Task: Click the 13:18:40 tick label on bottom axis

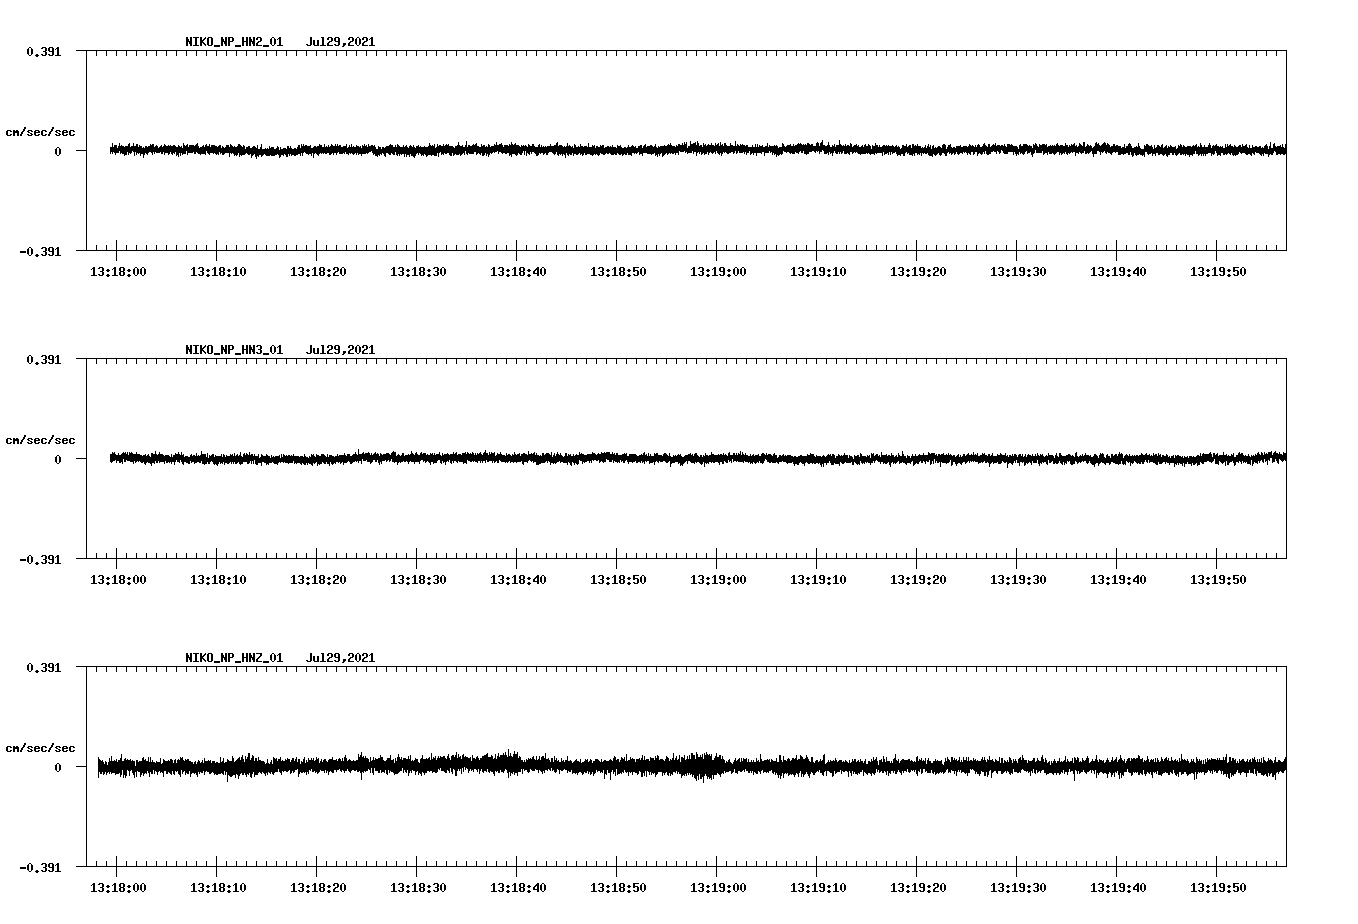Action: [517, 886]
